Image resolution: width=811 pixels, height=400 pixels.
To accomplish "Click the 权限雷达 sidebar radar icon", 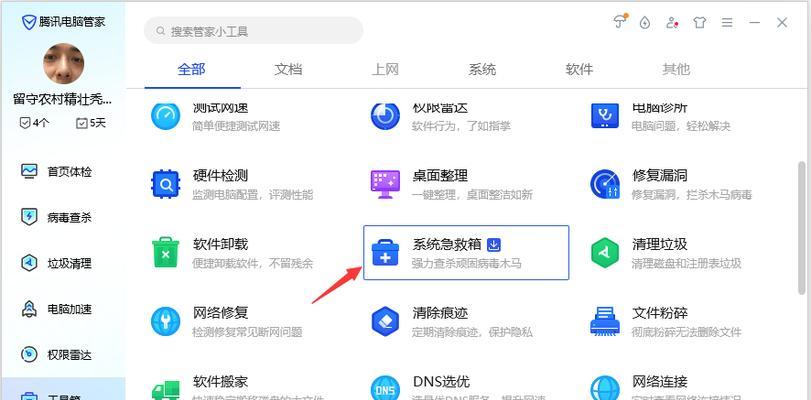I will [x=29, y=354].
